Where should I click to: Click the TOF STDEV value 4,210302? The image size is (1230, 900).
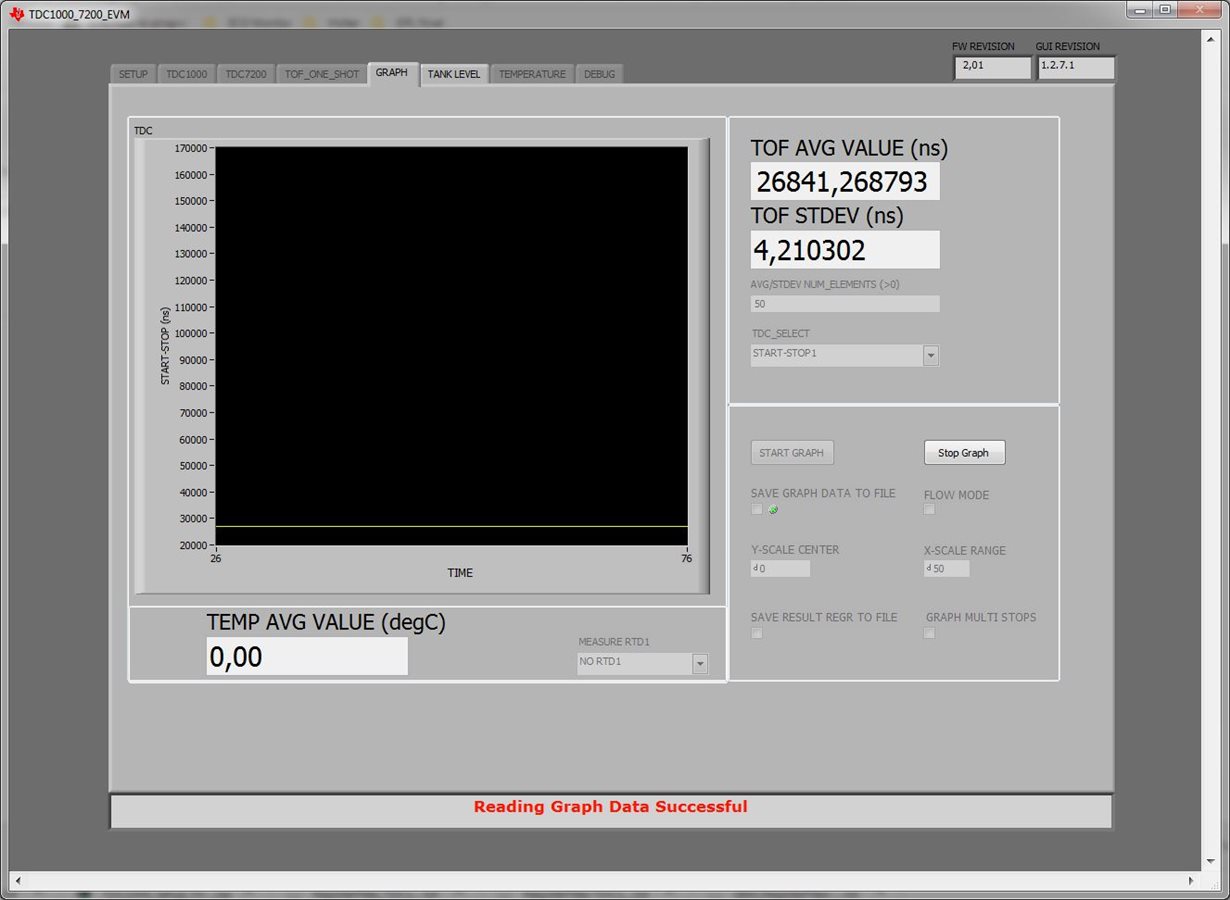(x=845, y=249)
